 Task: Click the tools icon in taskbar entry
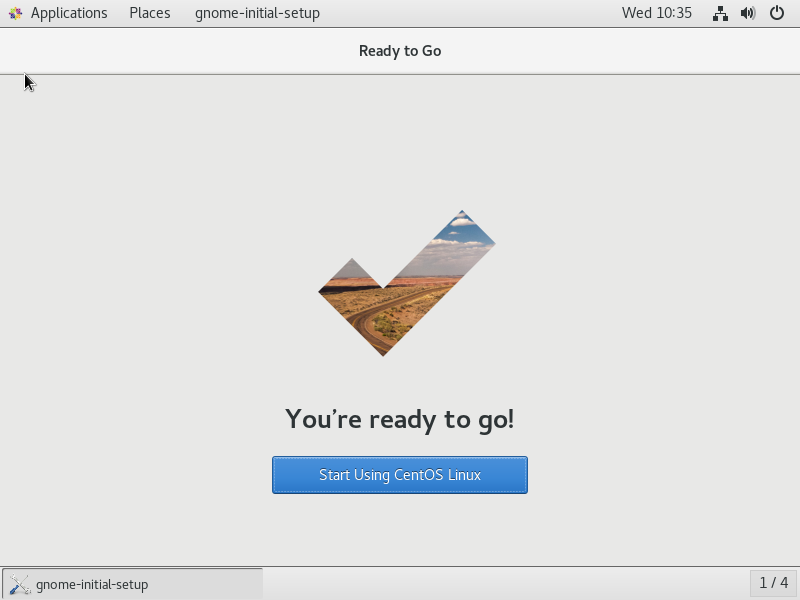pyautogui.click(x=20, y=584)
